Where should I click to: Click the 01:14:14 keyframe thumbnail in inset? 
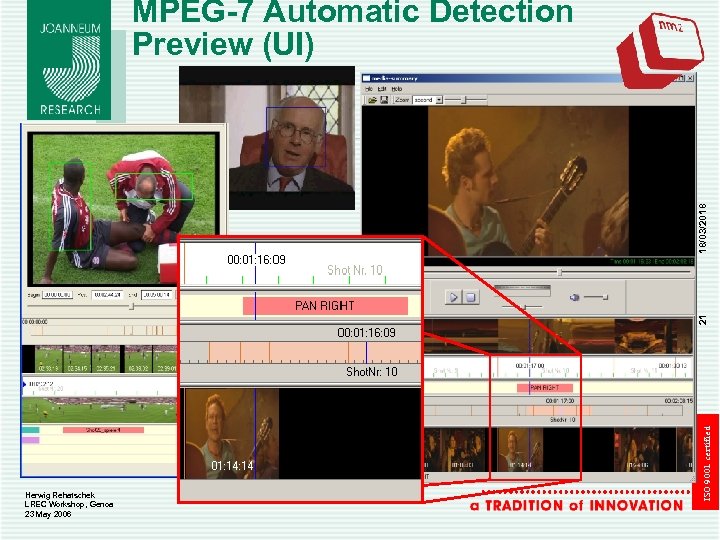click(x=231, y=434)
